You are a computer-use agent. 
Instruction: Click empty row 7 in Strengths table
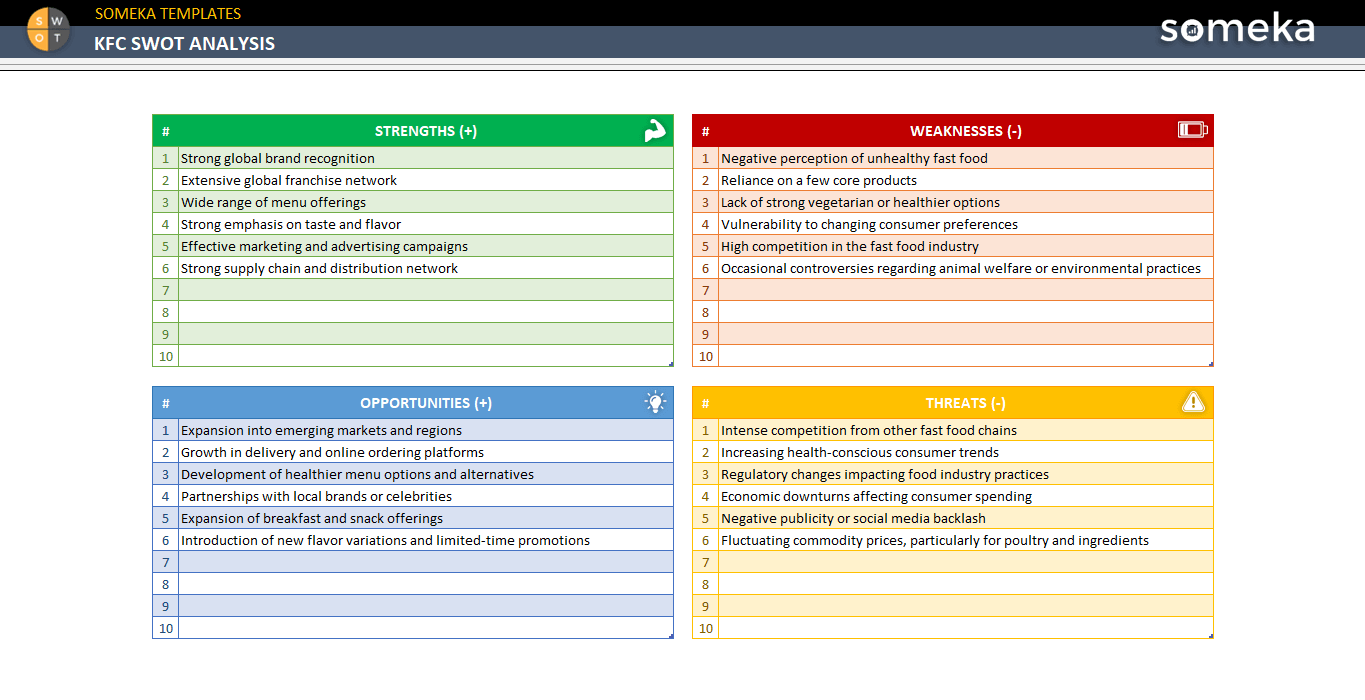click(x=426, y=290)
